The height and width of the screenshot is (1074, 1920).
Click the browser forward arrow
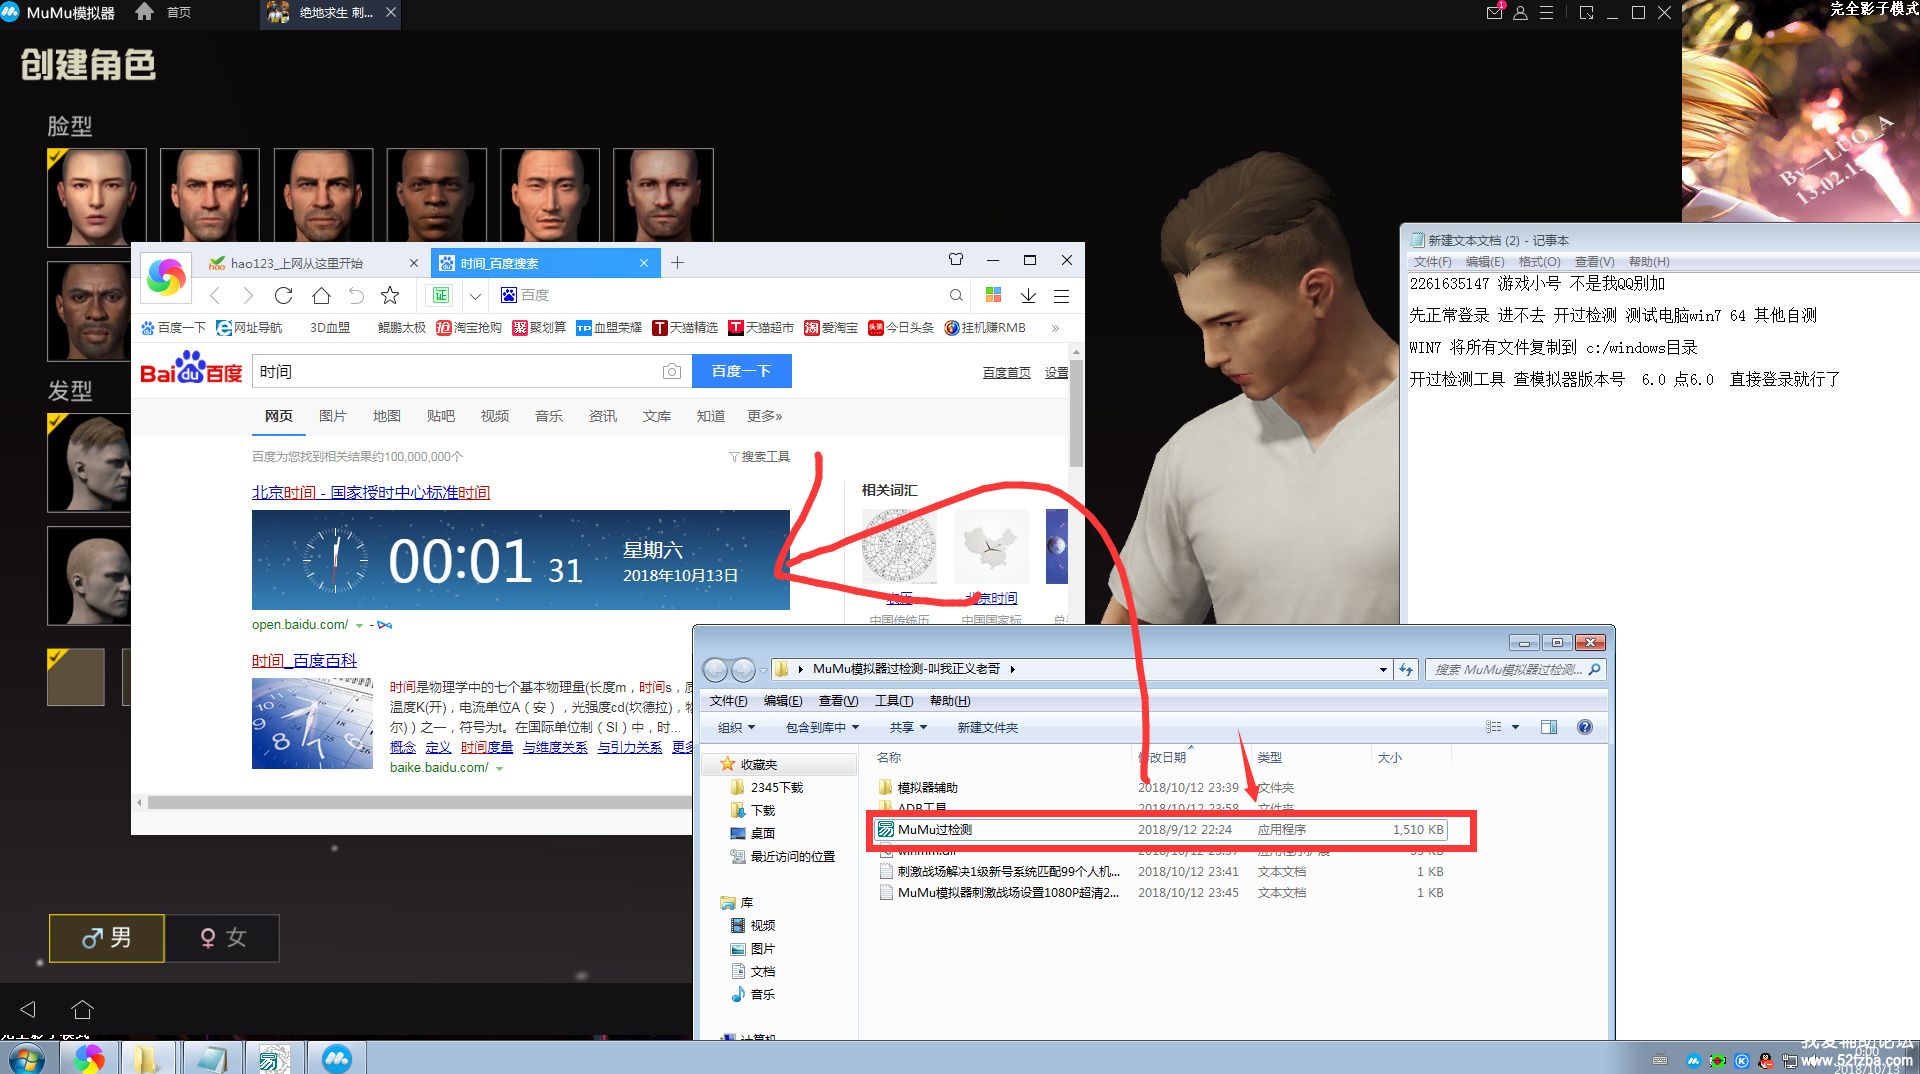point(248,295)
